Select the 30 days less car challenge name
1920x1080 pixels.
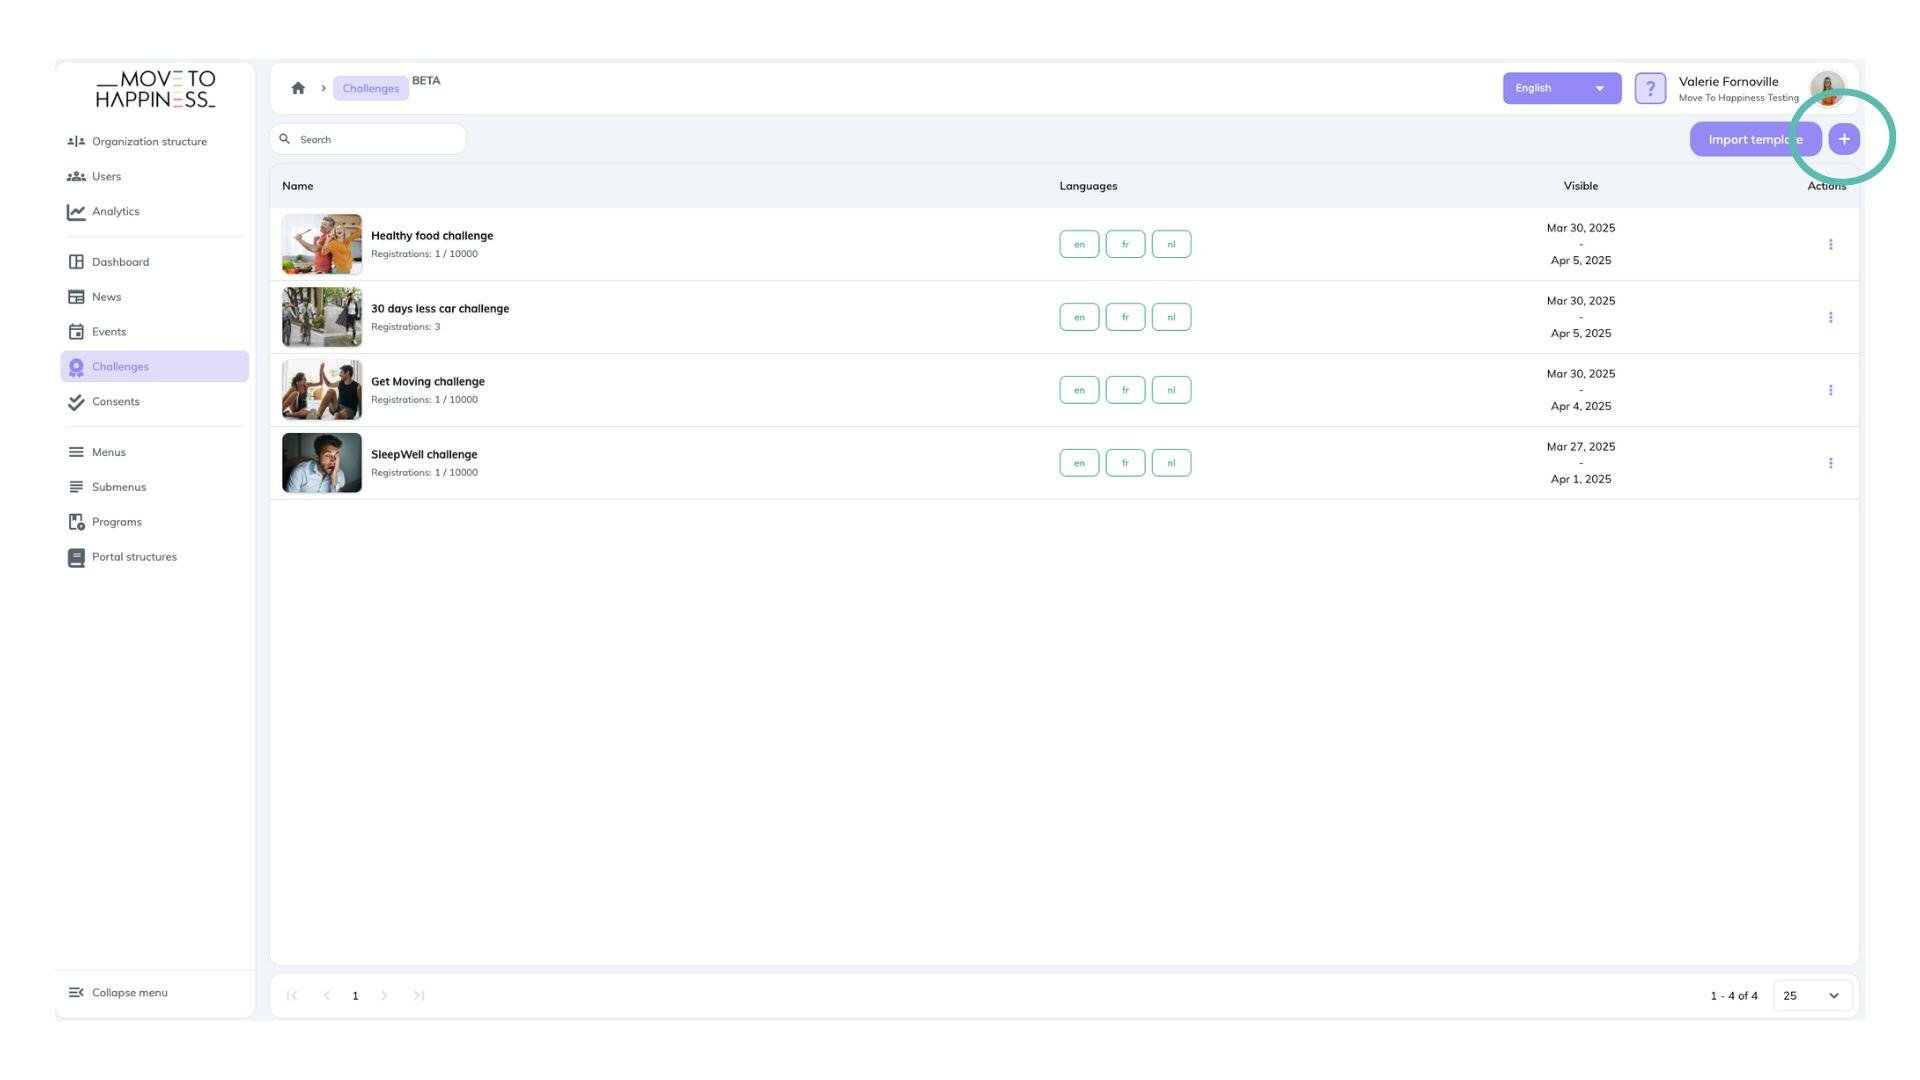(440, 309)
